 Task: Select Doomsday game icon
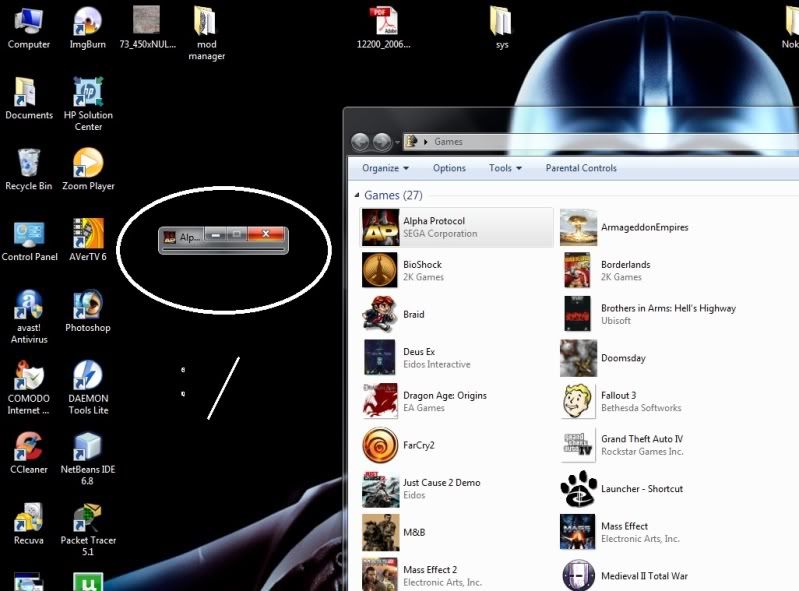click(x=578, y=358)
